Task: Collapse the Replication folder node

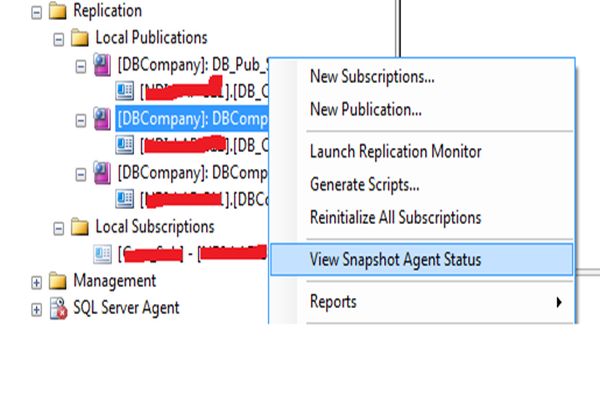Action: [36, 13]
